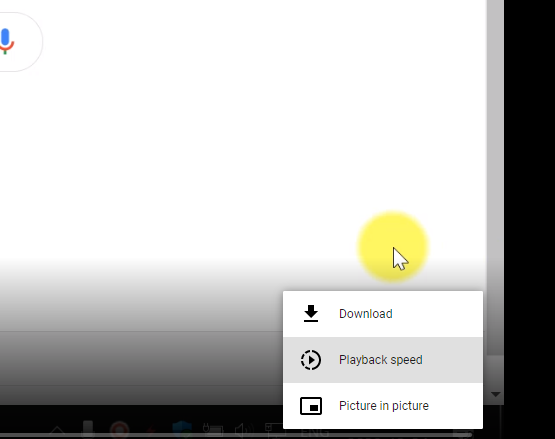Expand hidden tray icons chevron

(x=57, y=430)
